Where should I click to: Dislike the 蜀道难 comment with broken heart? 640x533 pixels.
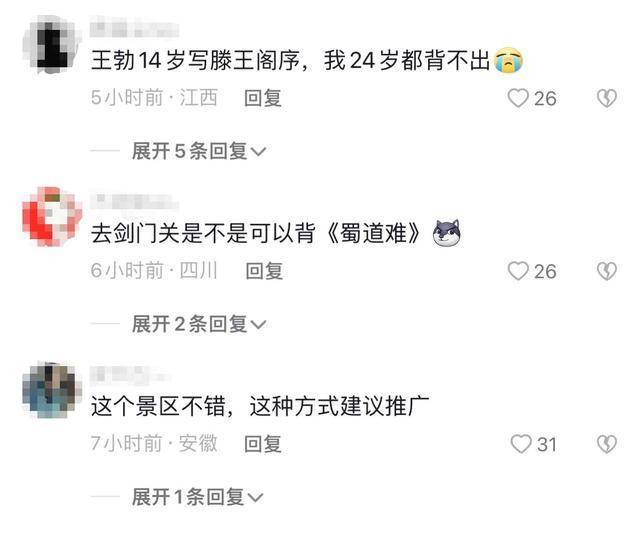point(607,271)
